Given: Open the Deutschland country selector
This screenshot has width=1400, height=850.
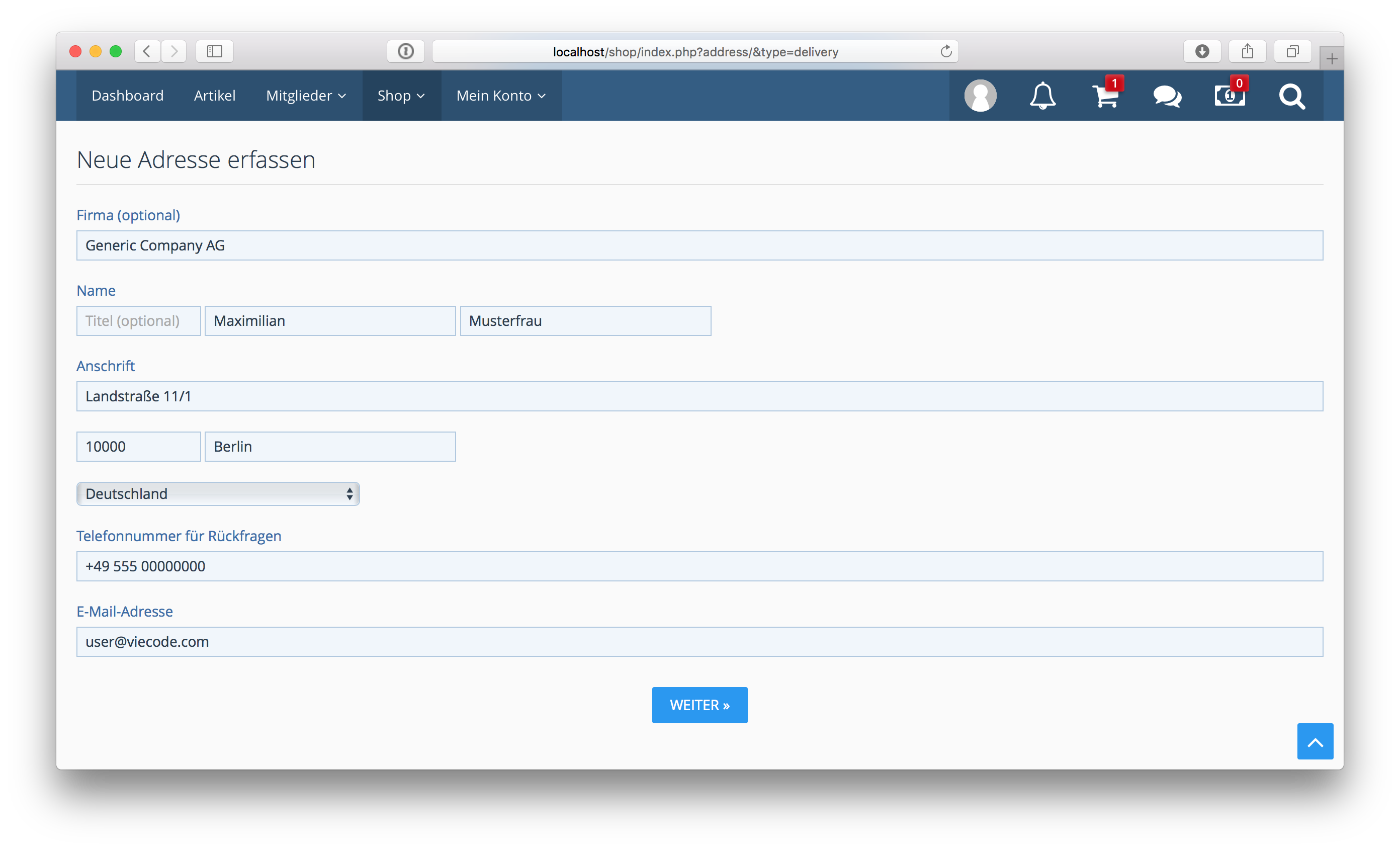Looking at the screenshot, I should coord(218,494).
